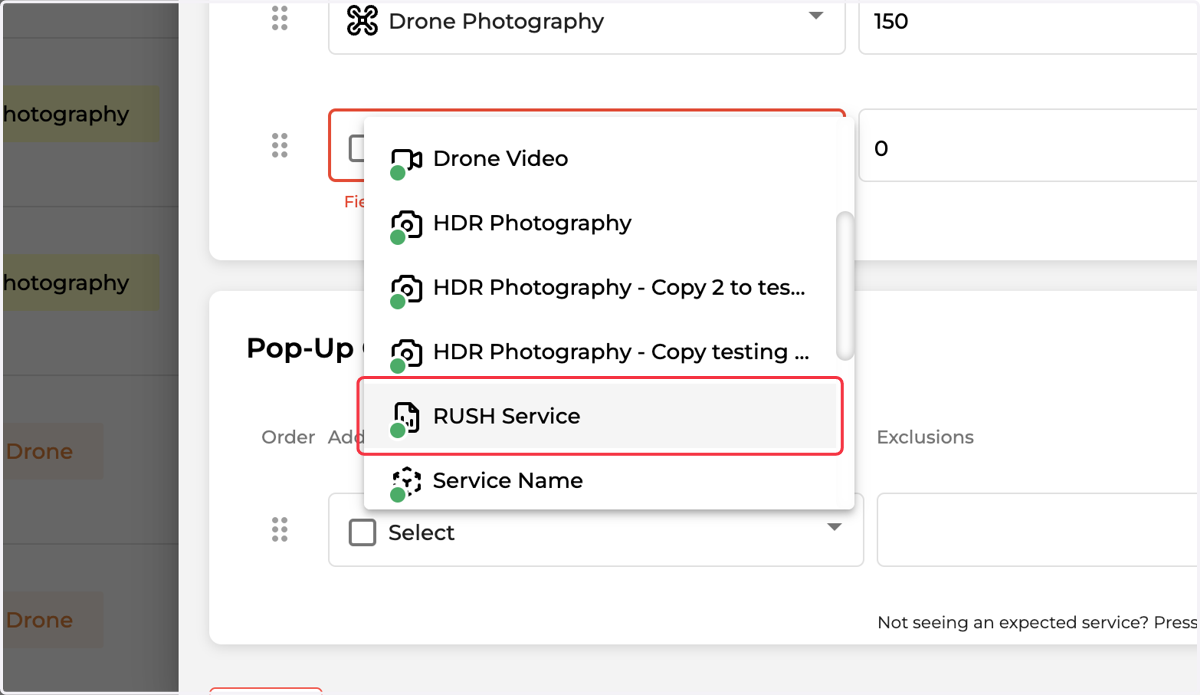
Task: Pick HDR Photography - Copy 2 to tes... option
Action: point(609,288)
